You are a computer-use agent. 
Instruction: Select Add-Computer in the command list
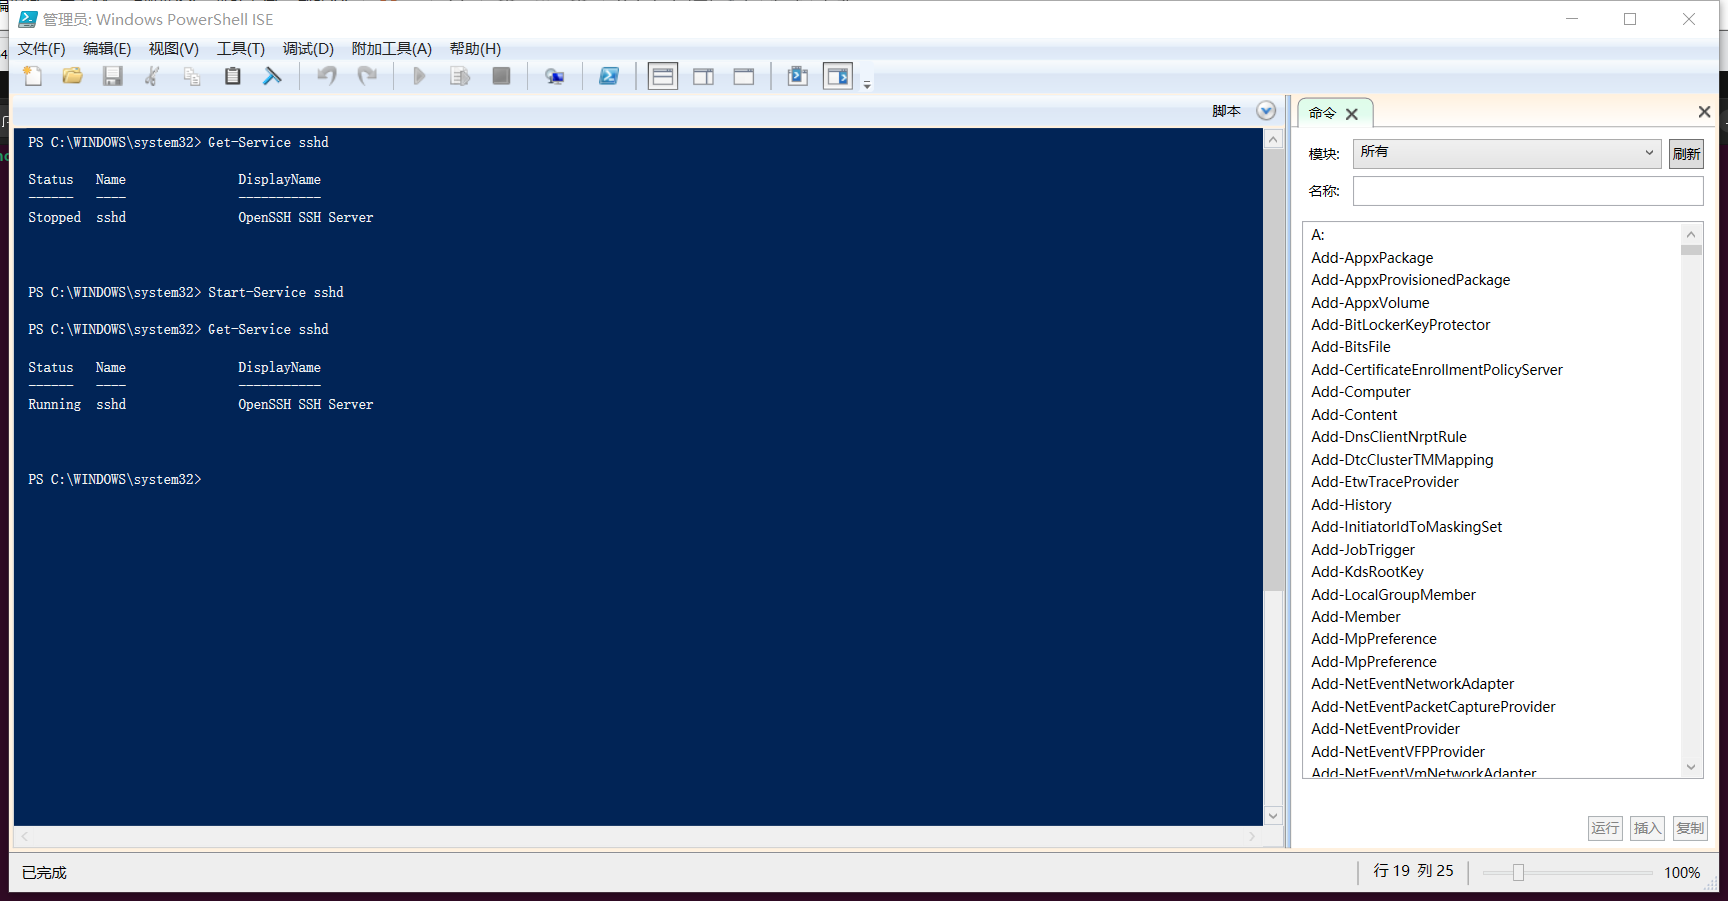coord(1360,392)
